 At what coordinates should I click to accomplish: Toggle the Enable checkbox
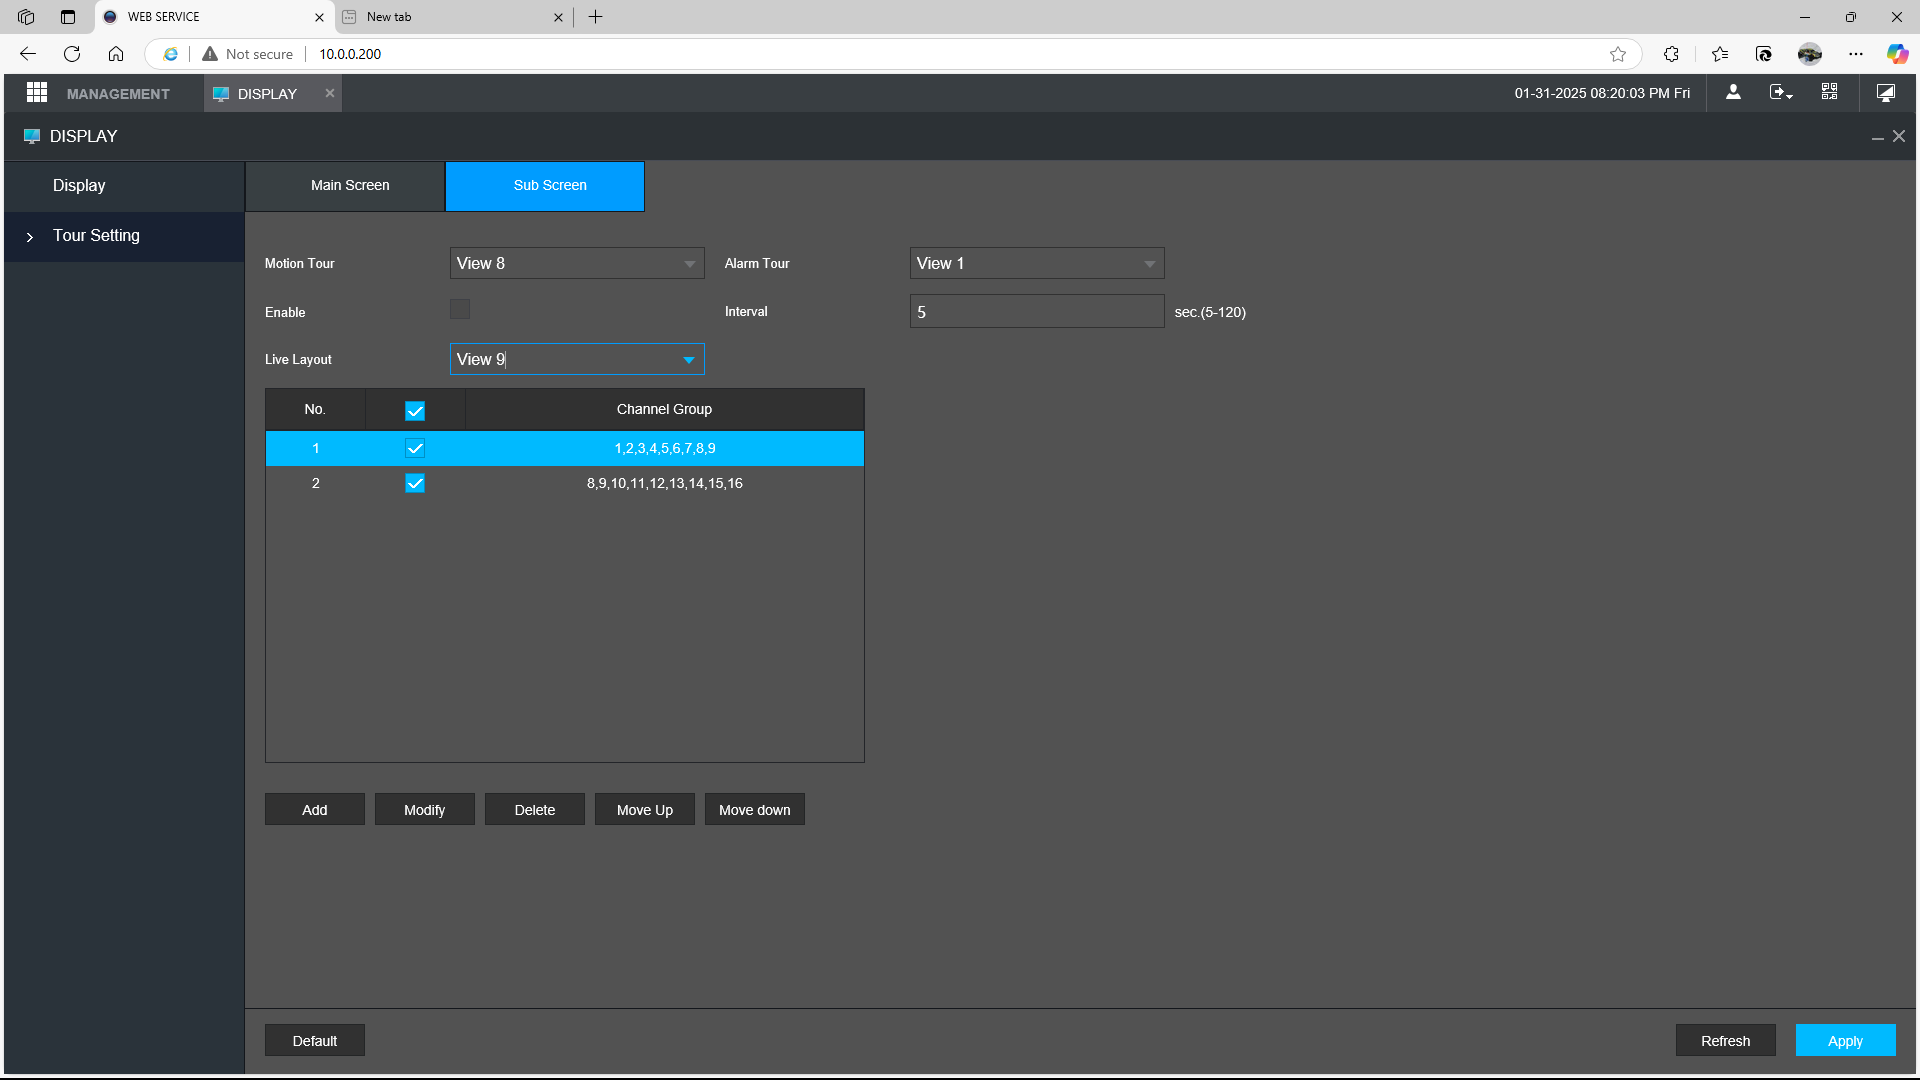pyautogui.click(x=460, y=310)
